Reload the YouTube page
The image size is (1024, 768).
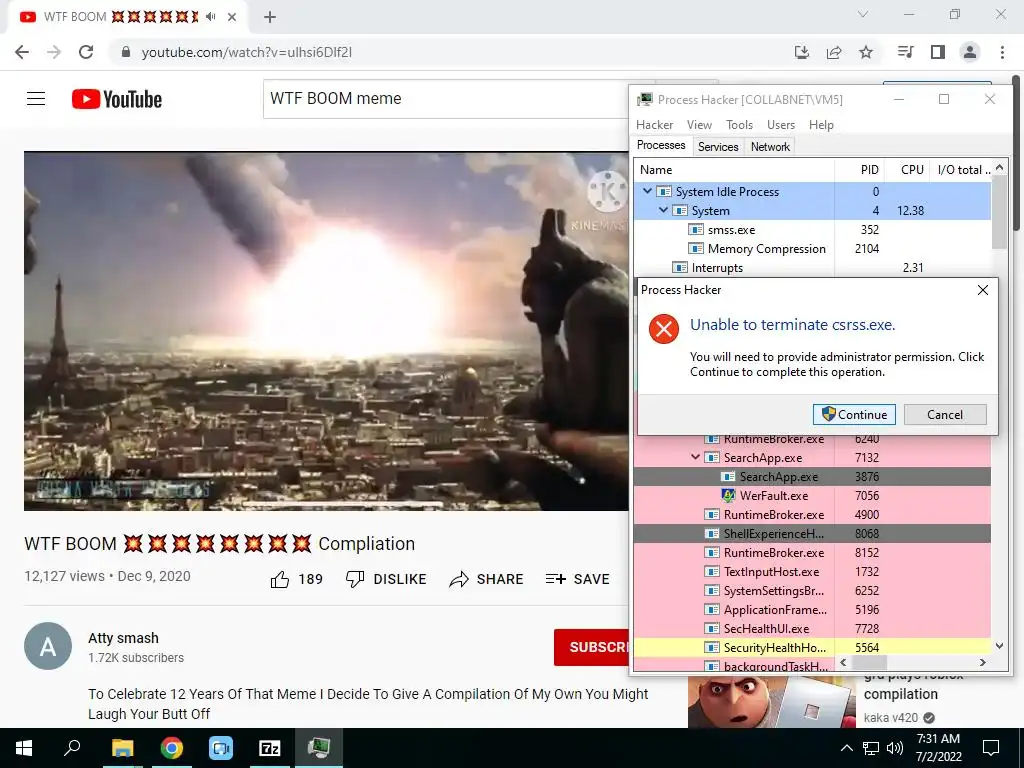[x=86, y=52]
